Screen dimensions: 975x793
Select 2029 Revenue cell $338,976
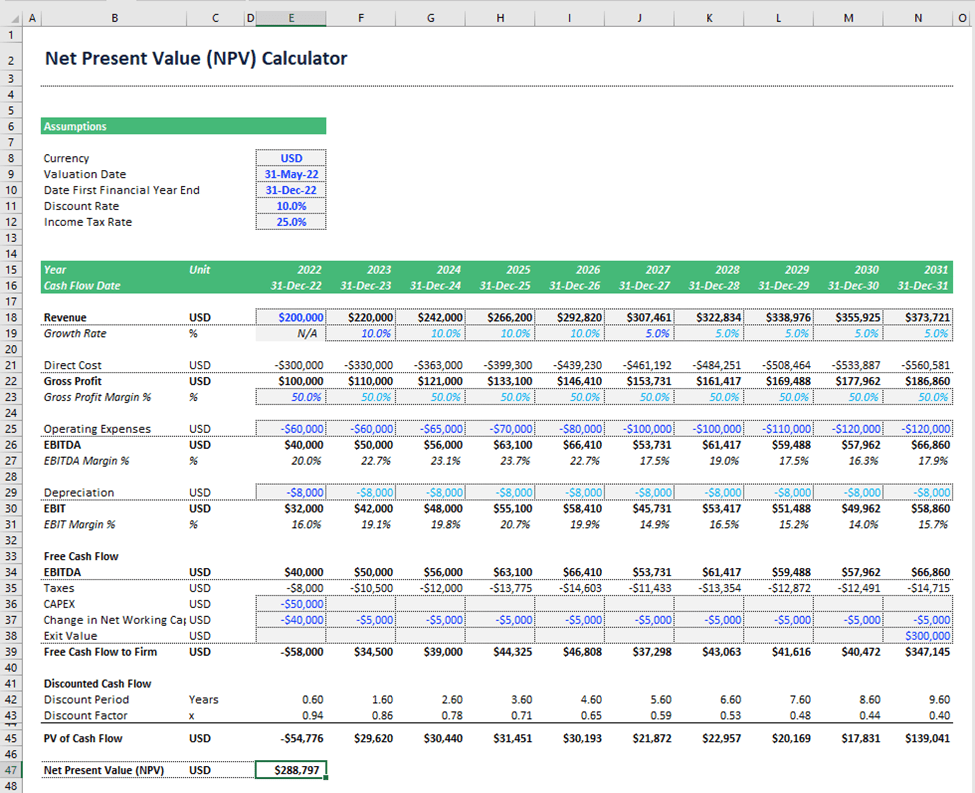pyautogui.click(x=779, y=317)
